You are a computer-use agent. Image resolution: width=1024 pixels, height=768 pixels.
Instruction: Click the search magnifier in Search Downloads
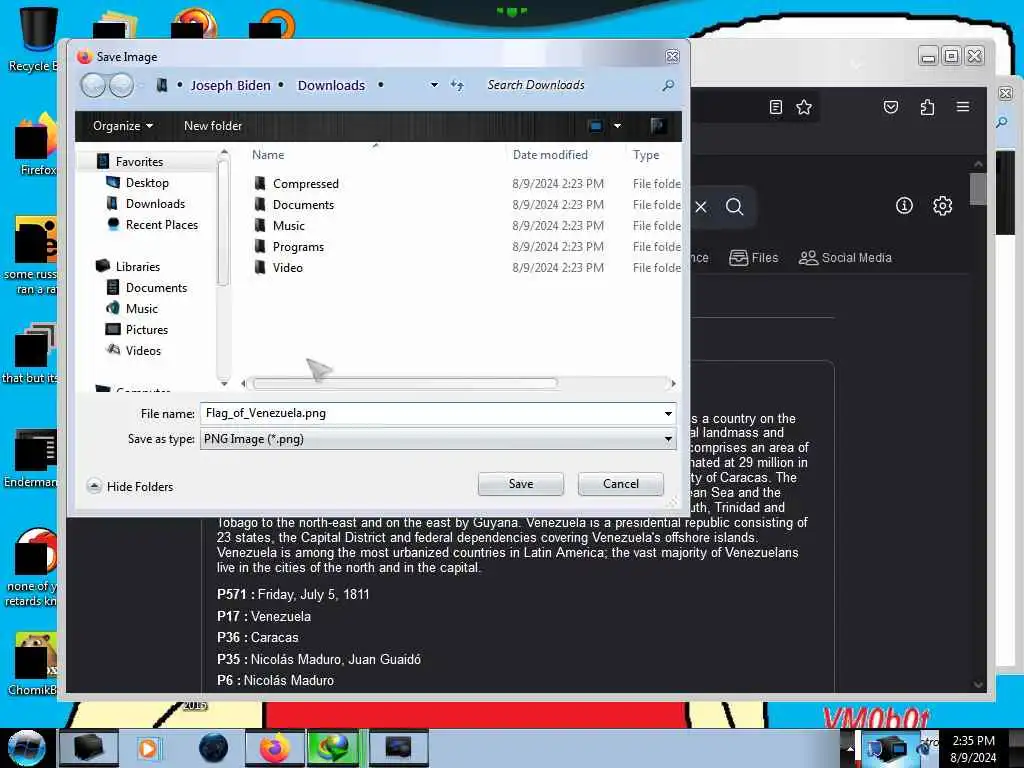pyautogui.click(x=668, y=86)
